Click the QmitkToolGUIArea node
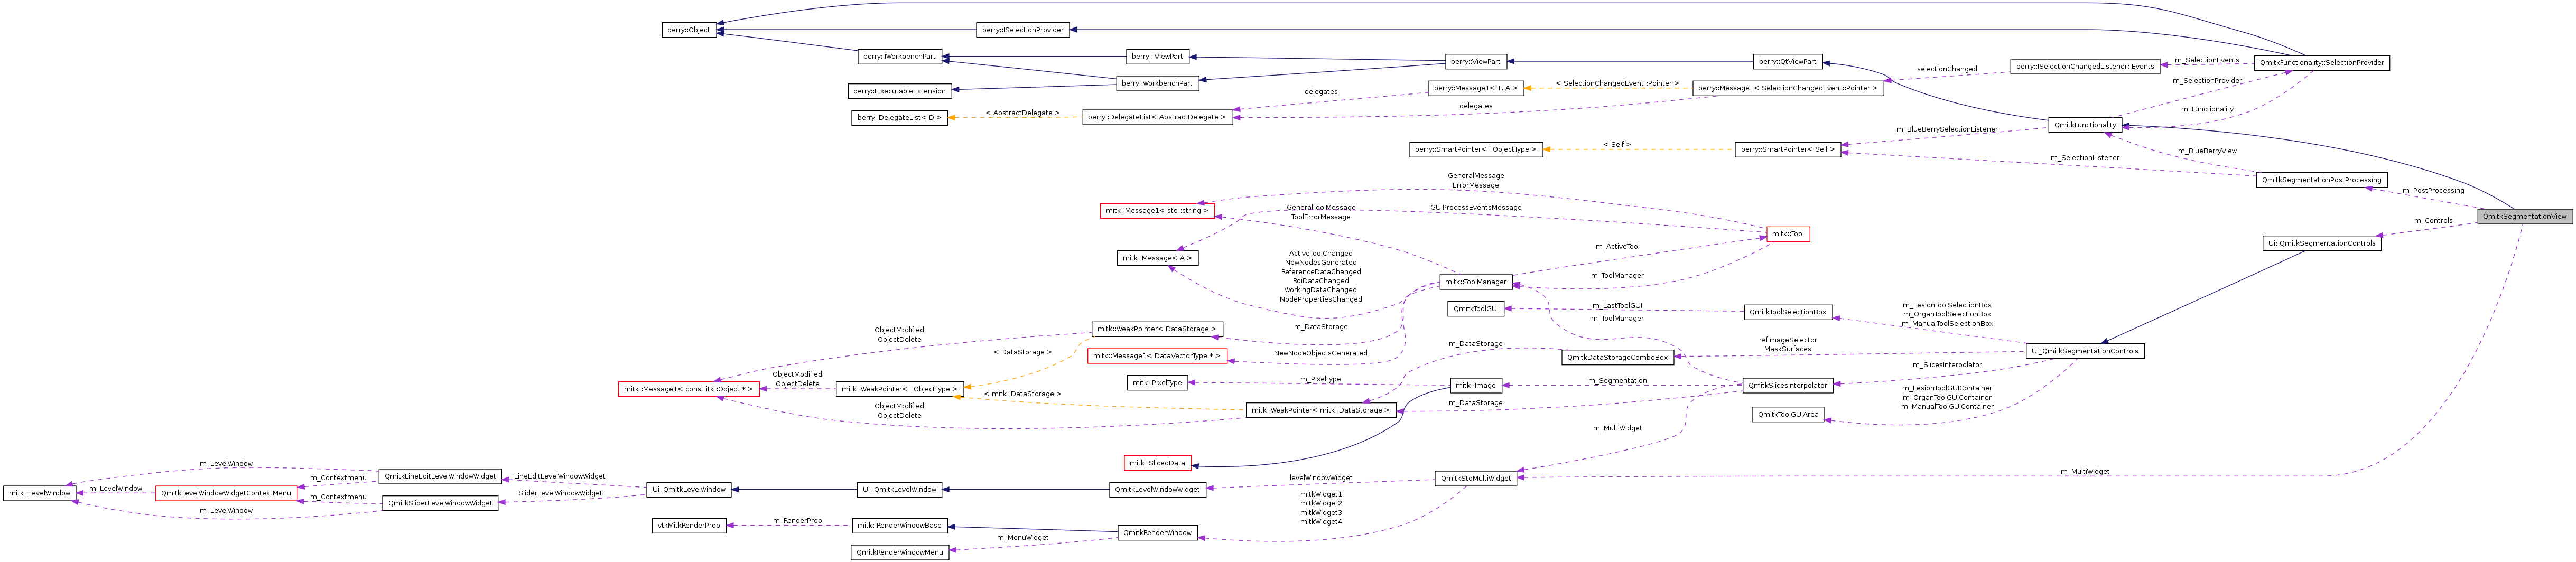Image resolution: width=2576 pixels, height=562 pixels. tap(1787, 414)
